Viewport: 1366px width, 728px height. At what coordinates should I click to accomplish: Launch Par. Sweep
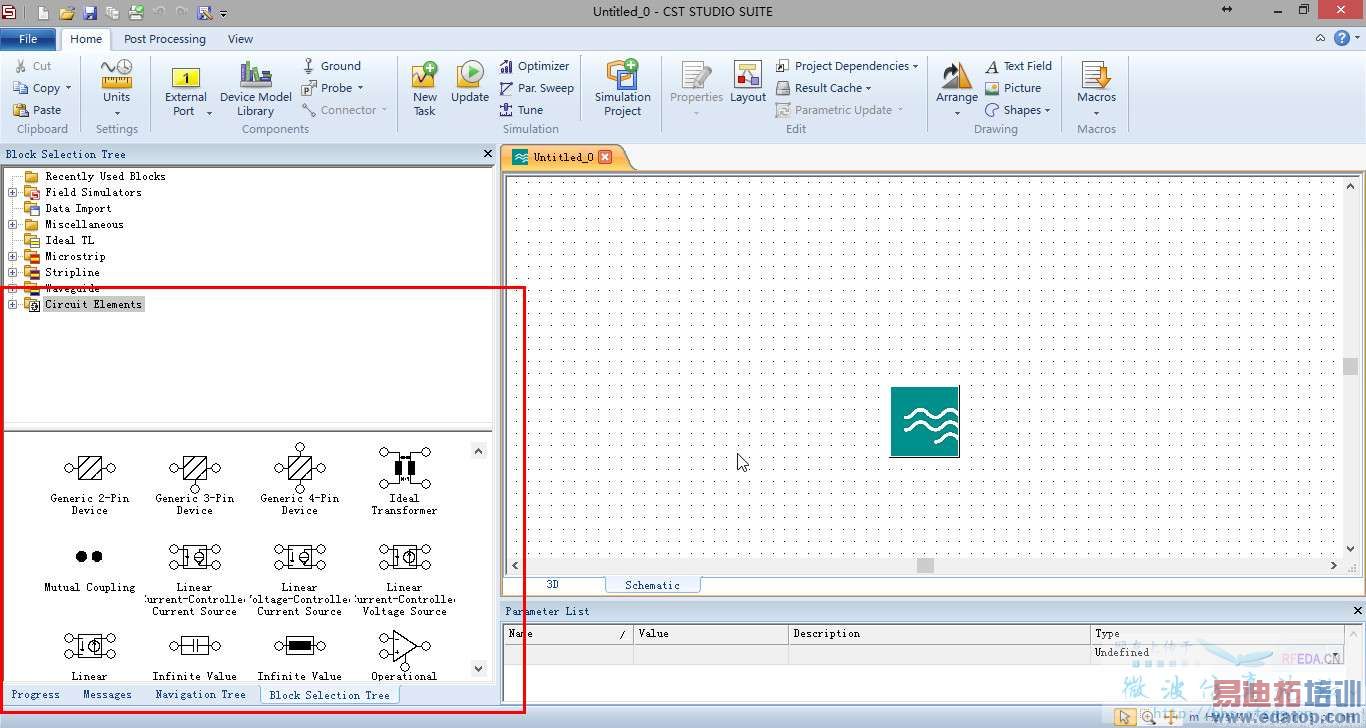point(537,88)
